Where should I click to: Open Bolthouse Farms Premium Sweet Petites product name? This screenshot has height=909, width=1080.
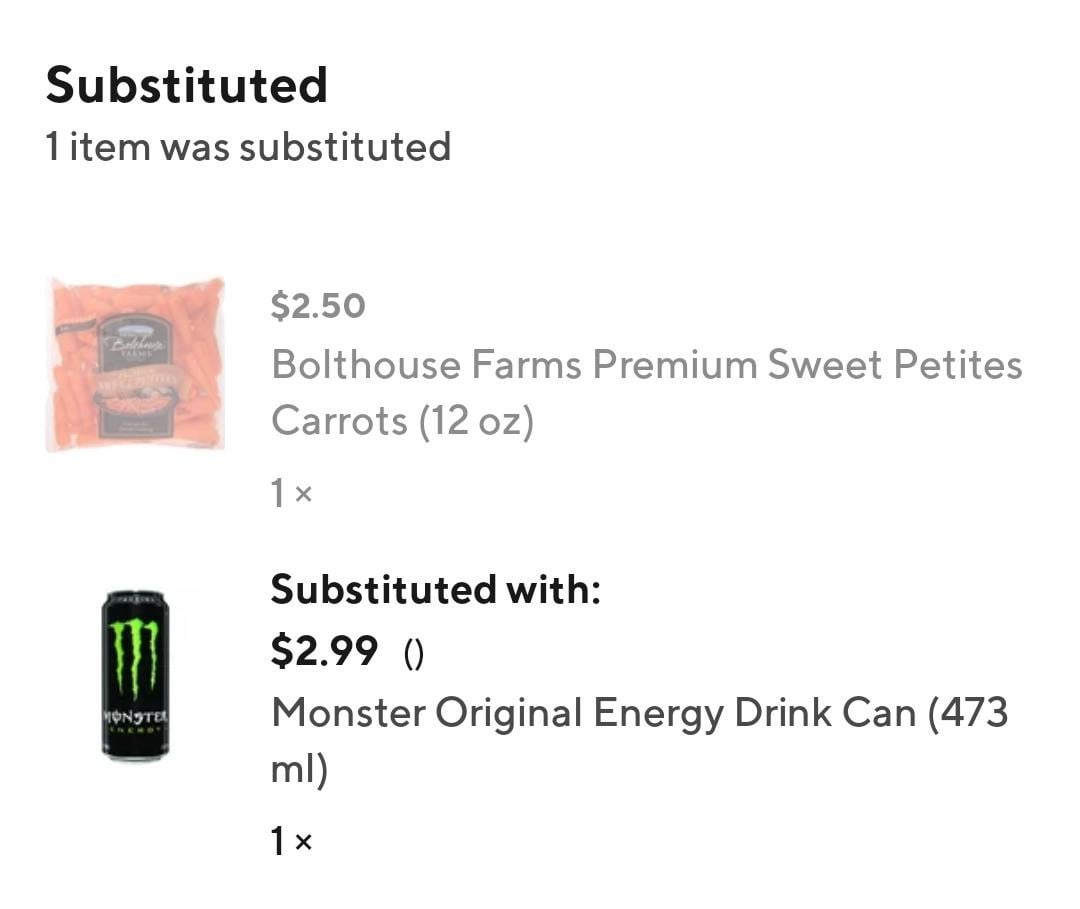pos(646,365)
